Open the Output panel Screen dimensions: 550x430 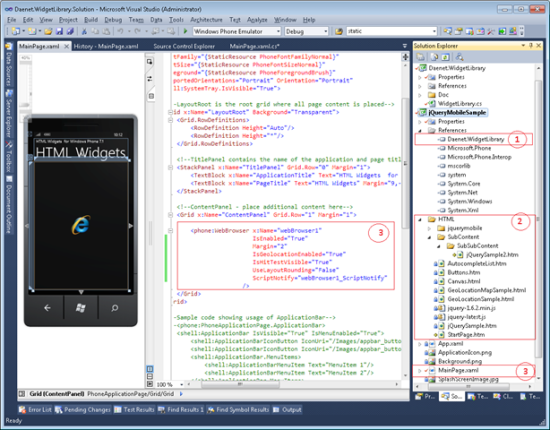pos(287,409)
